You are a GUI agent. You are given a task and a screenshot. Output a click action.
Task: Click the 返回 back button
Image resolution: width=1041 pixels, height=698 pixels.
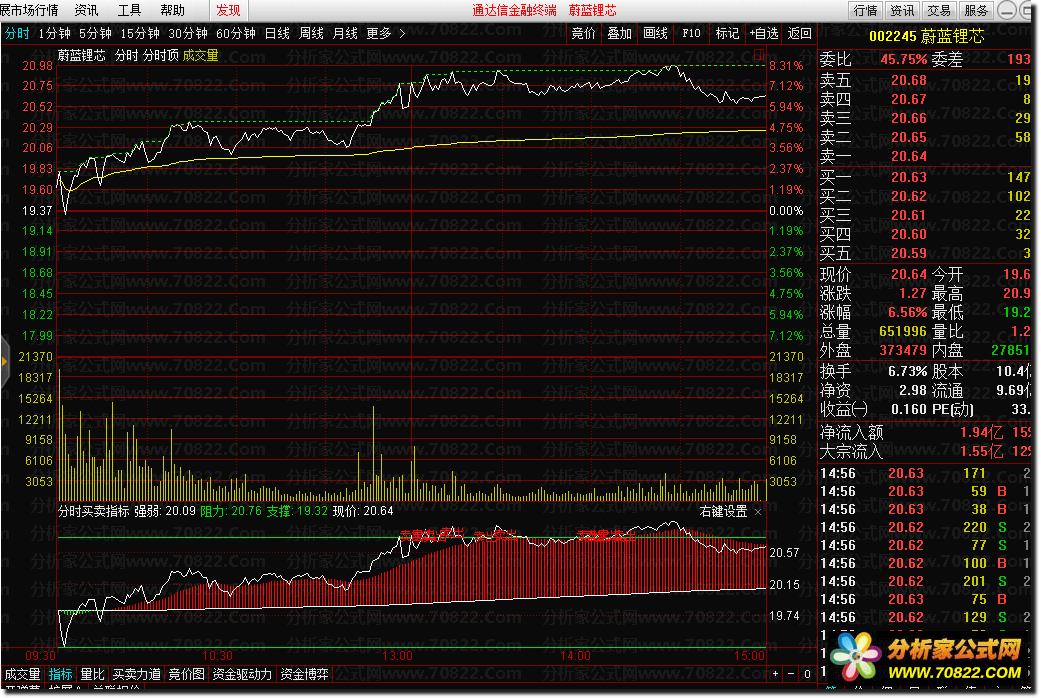click(x=799, y=33)
